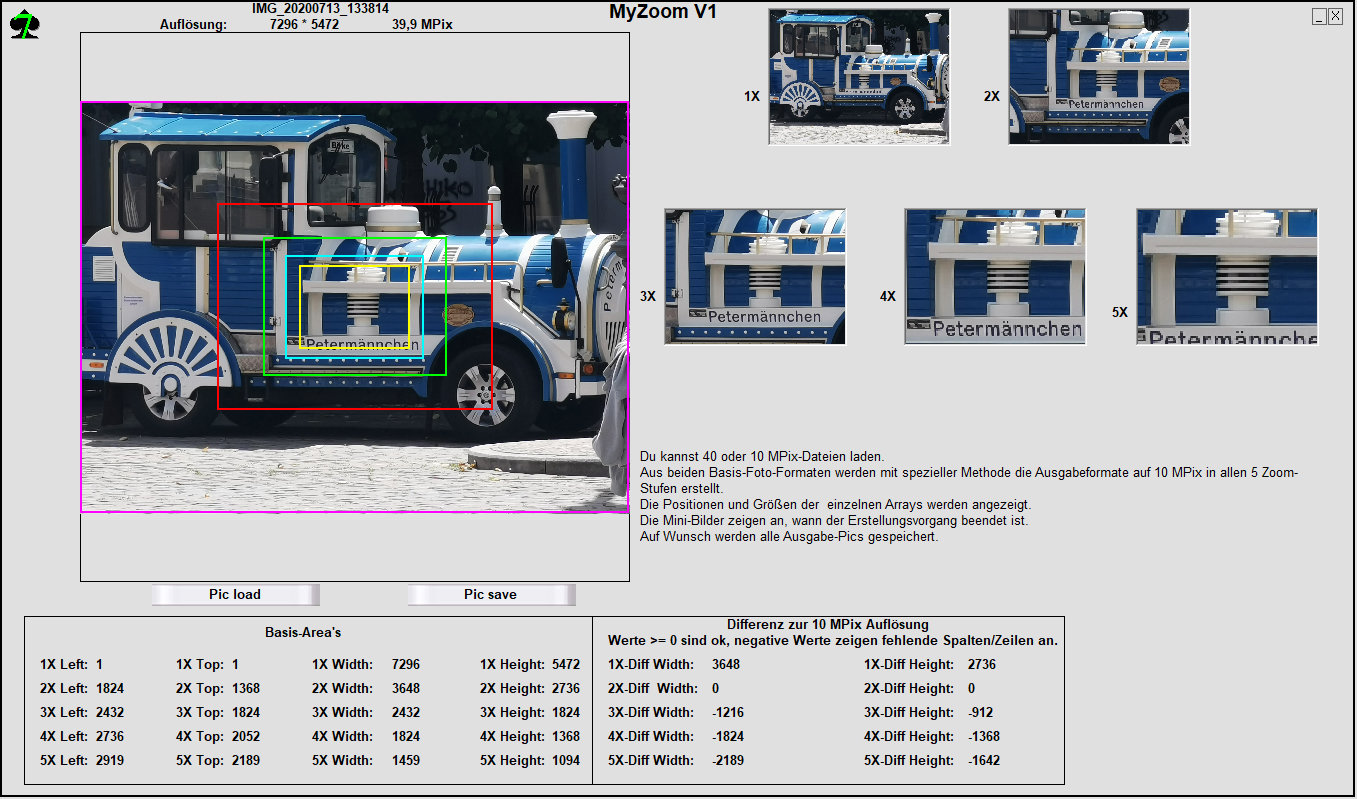This screenshot has width=1357, height=799.
Task: Select the file name IMG_20200713_133814
Action: pyautogui.click(x=320, y=8)
